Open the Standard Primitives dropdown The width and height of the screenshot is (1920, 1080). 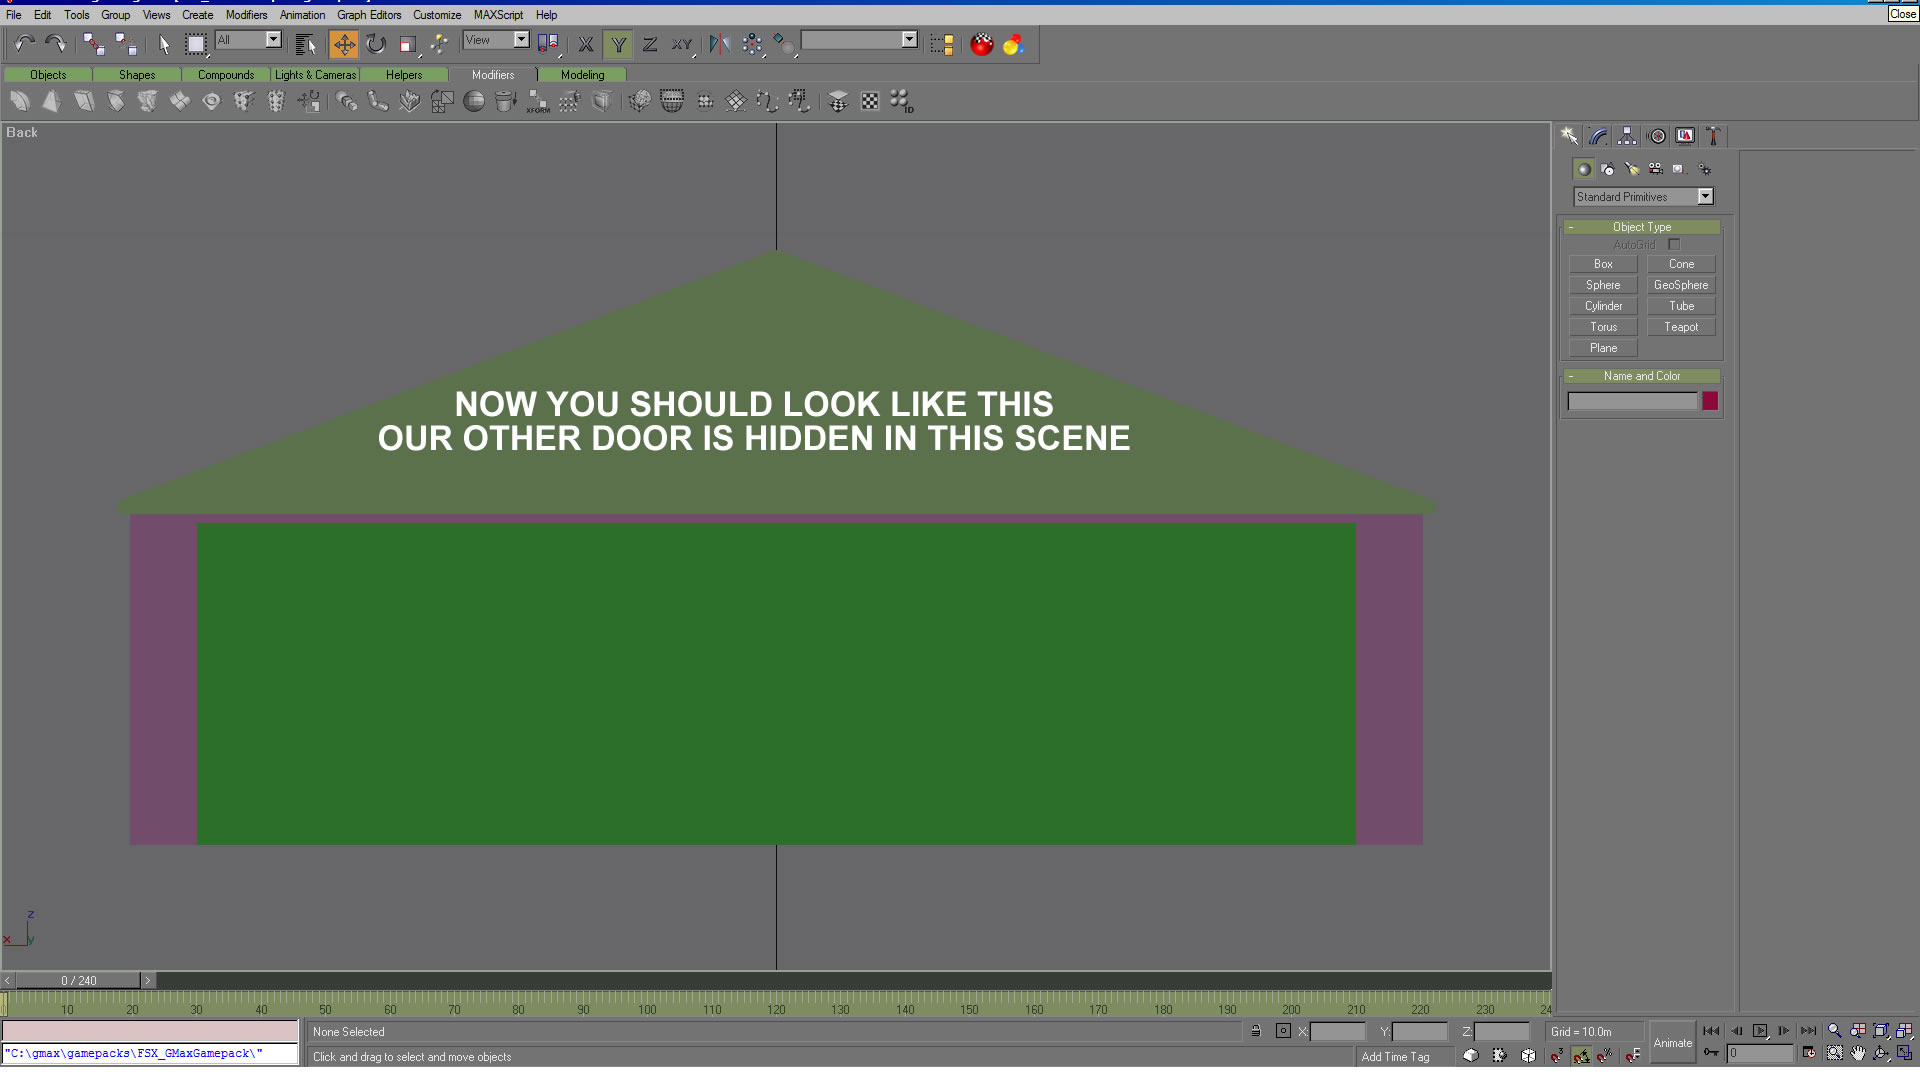[1705, 197]
